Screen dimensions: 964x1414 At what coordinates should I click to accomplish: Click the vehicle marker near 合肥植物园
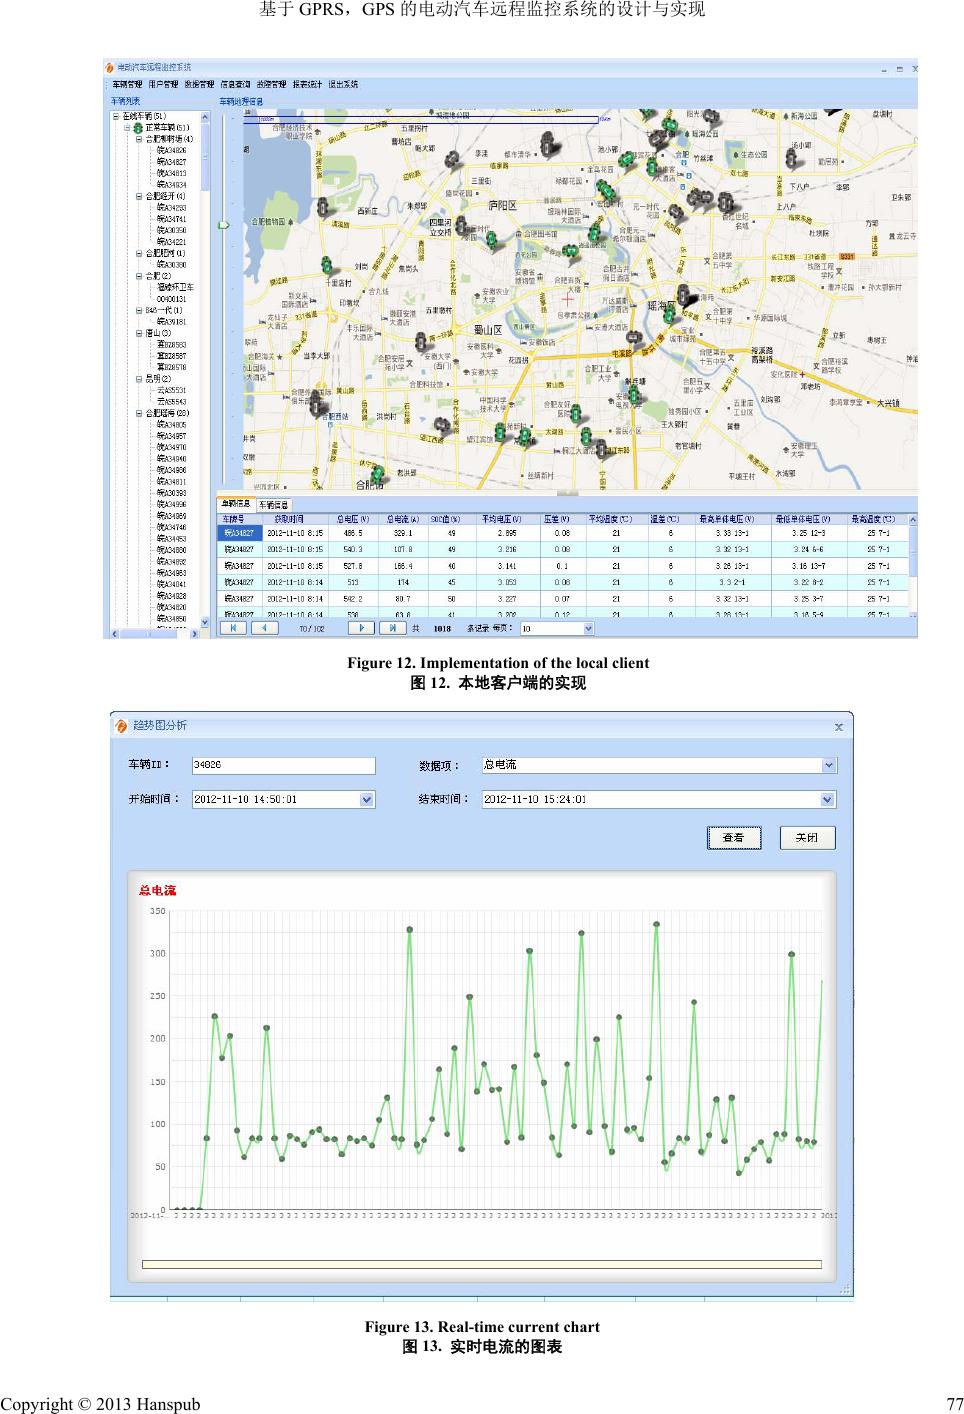[322, 207]
